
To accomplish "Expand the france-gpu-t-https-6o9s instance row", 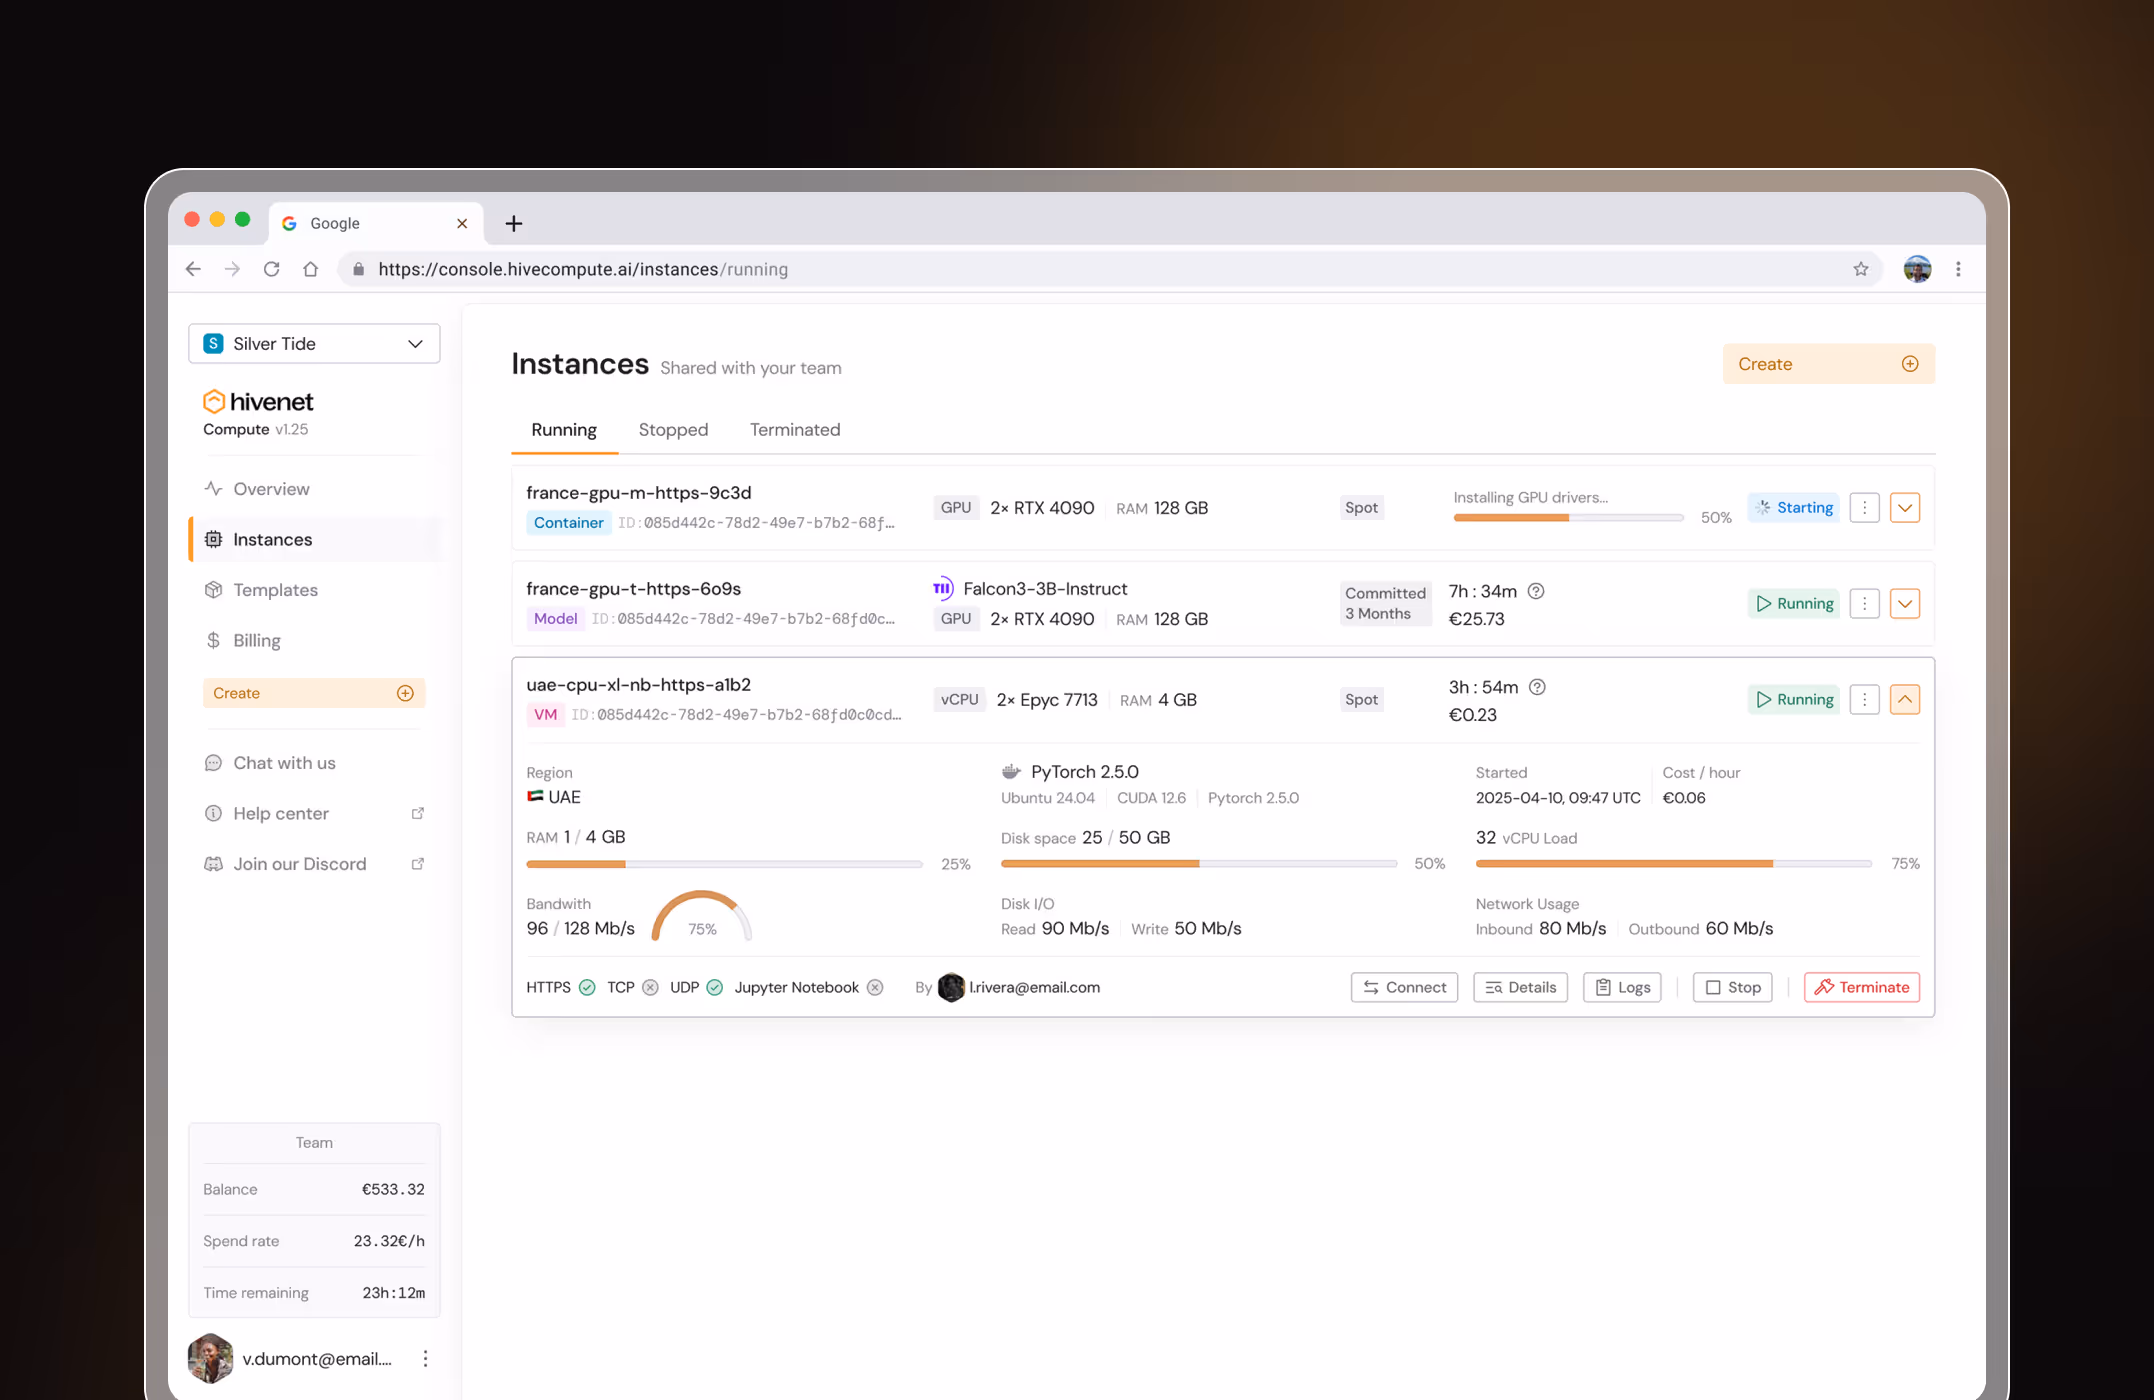I will point(1904,603).
